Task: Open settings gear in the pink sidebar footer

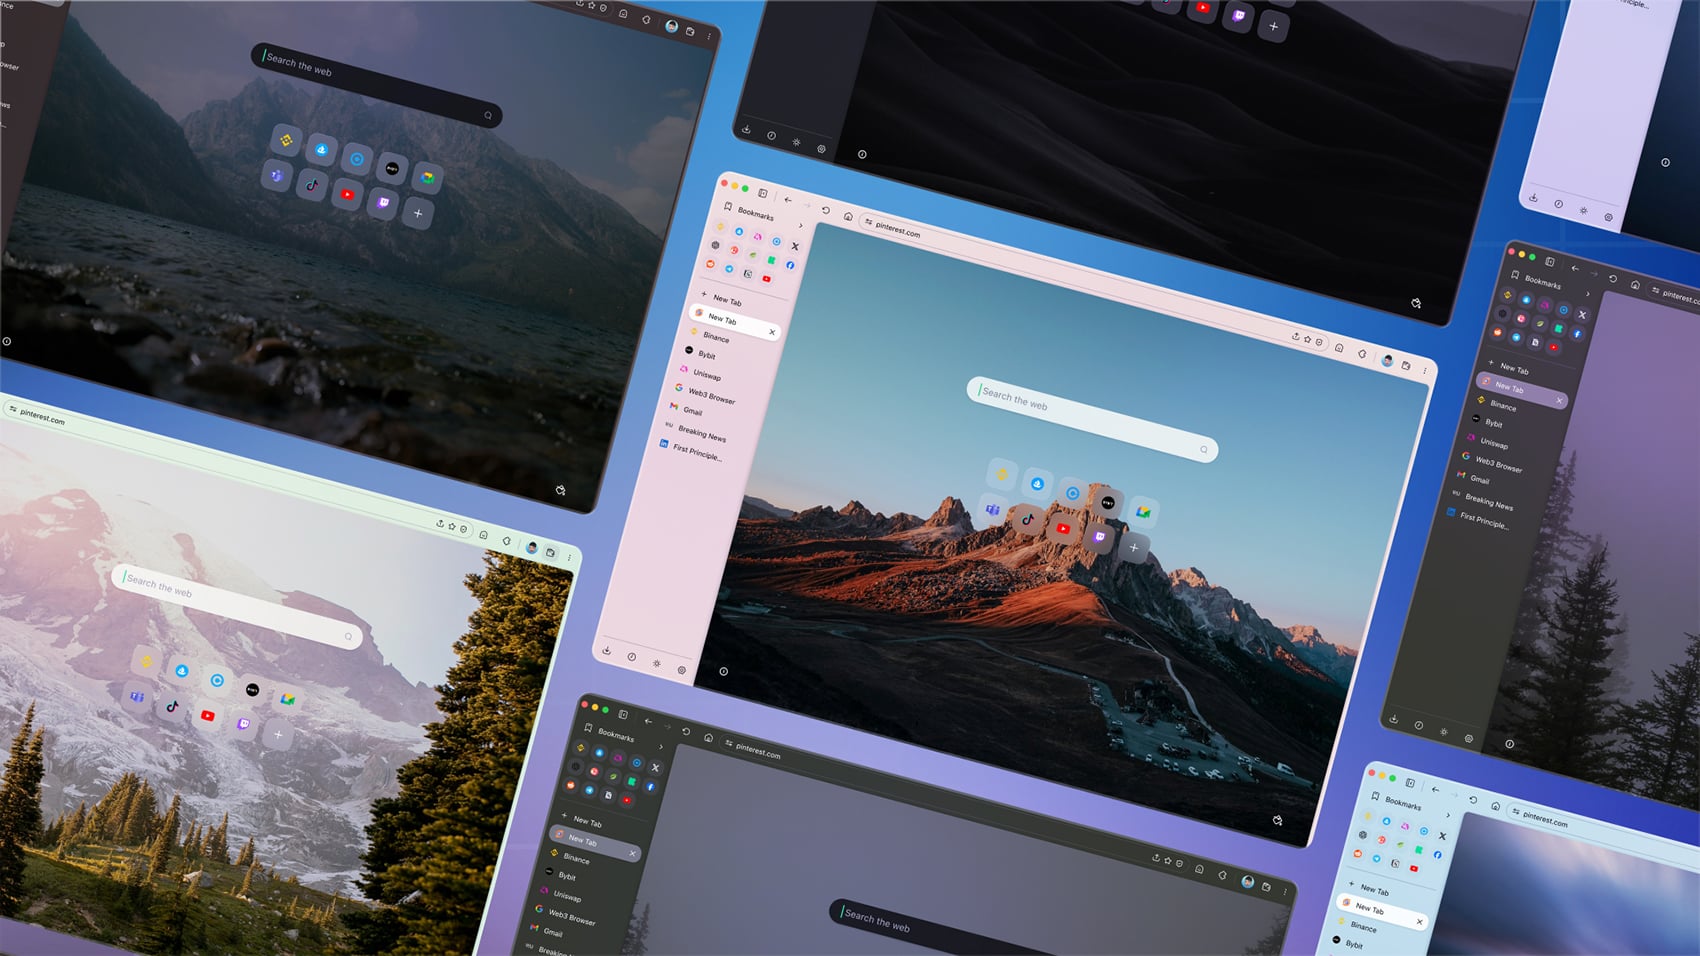Action: [682, 669]
